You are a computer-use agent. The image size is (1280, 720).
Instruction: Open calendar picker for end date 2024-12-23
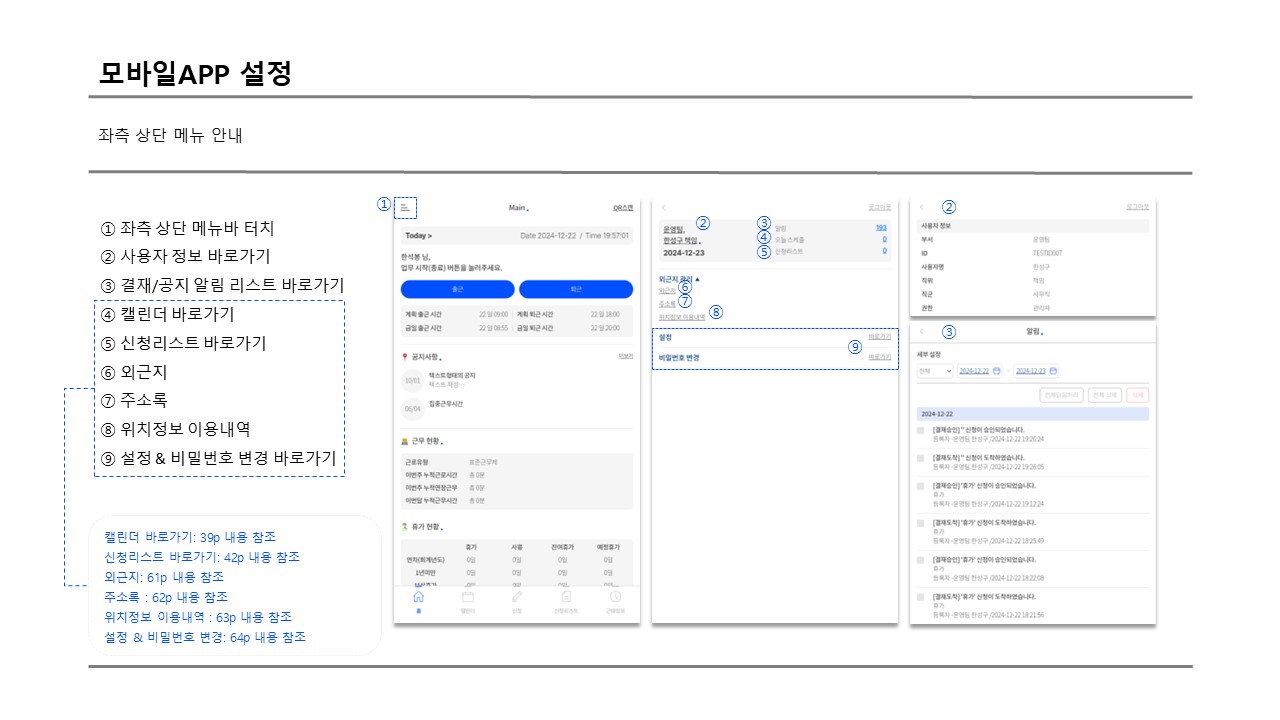[x=1053, y=370]
